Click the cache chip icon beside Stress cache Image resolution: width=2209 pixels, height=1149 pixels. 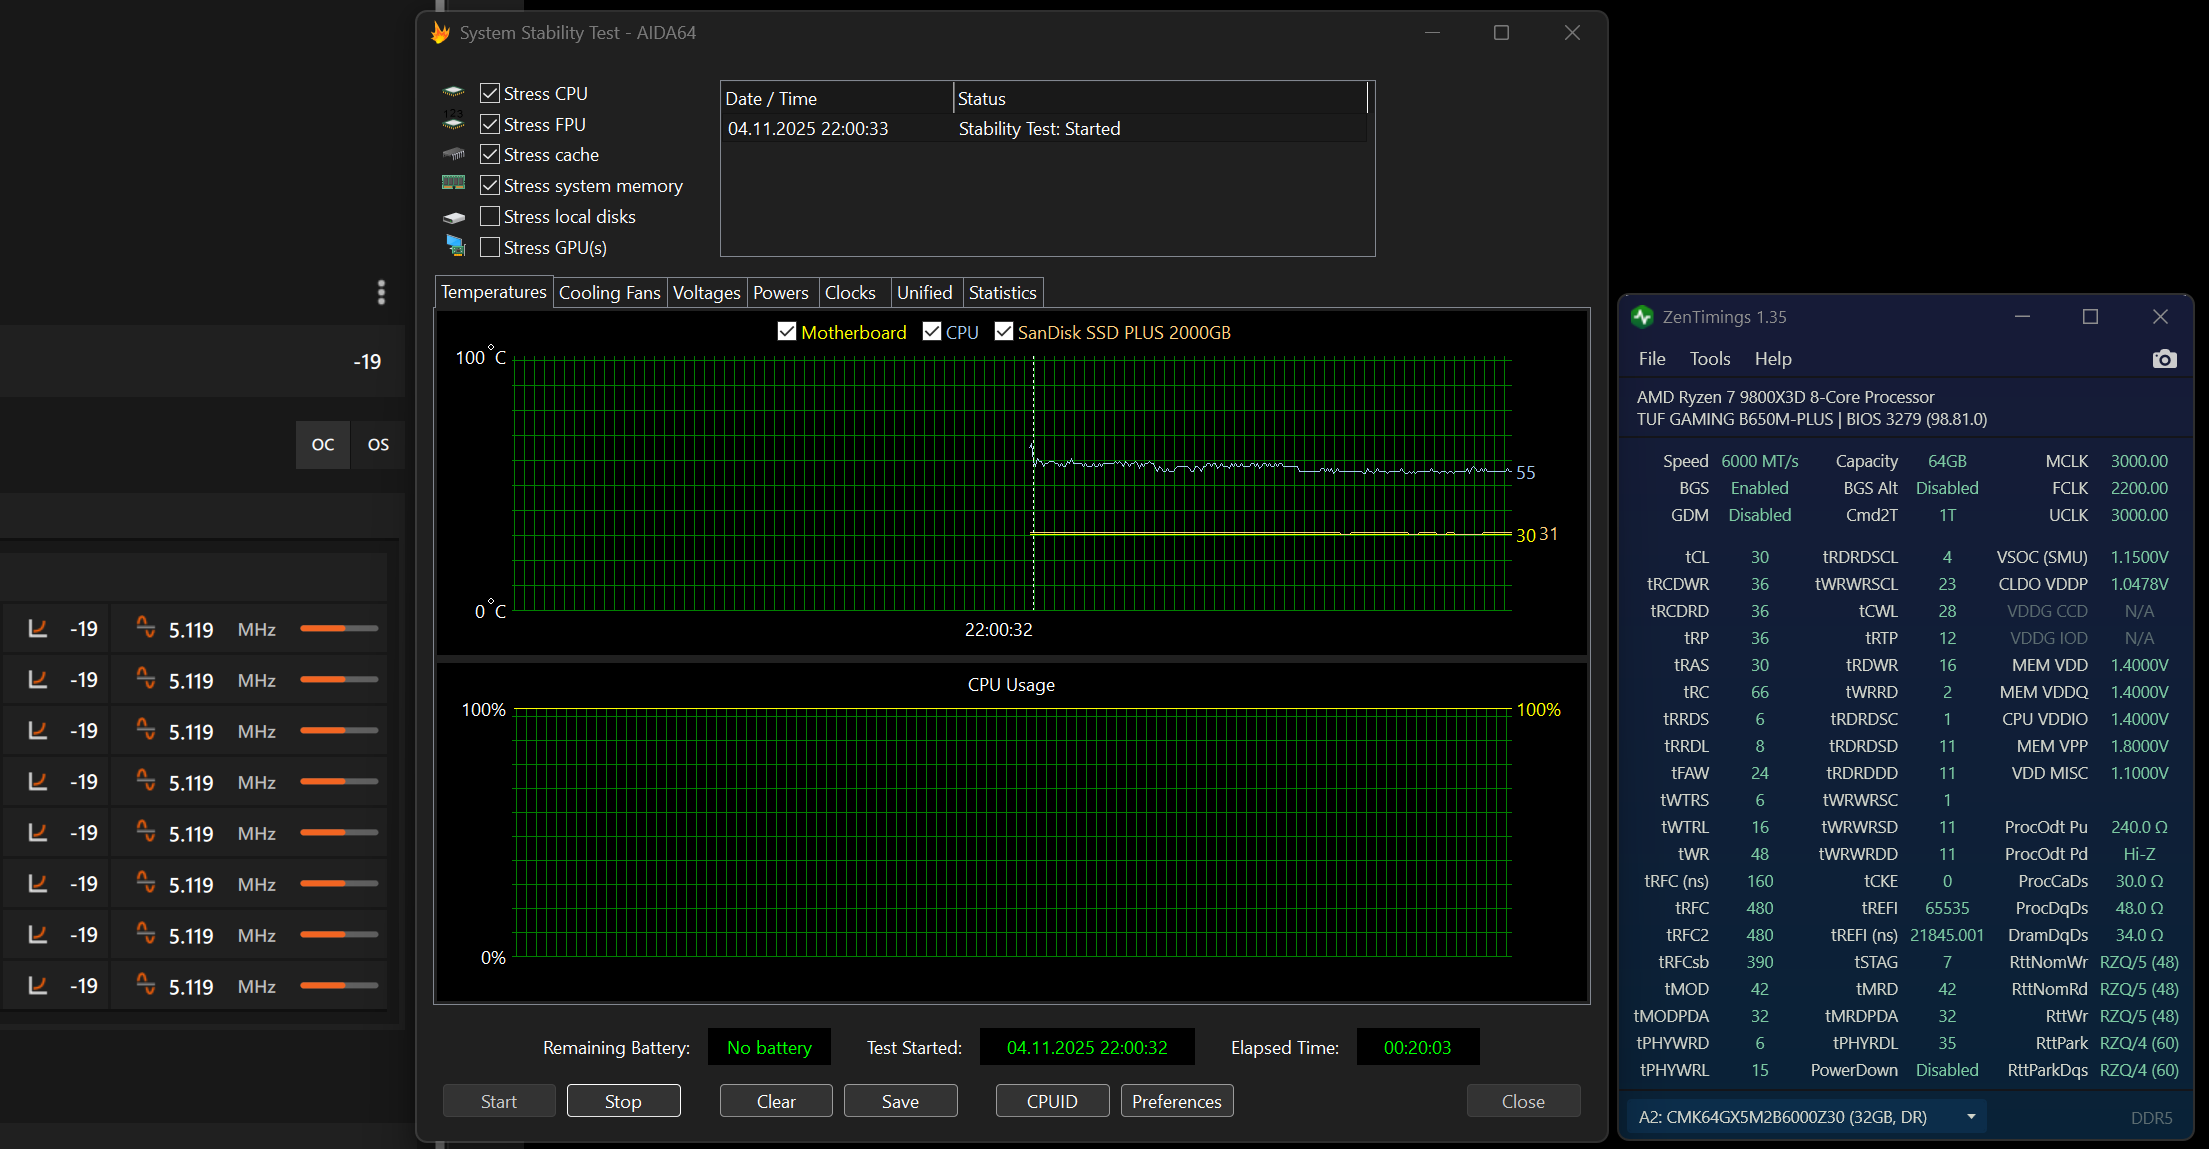[x=454, y=154]
